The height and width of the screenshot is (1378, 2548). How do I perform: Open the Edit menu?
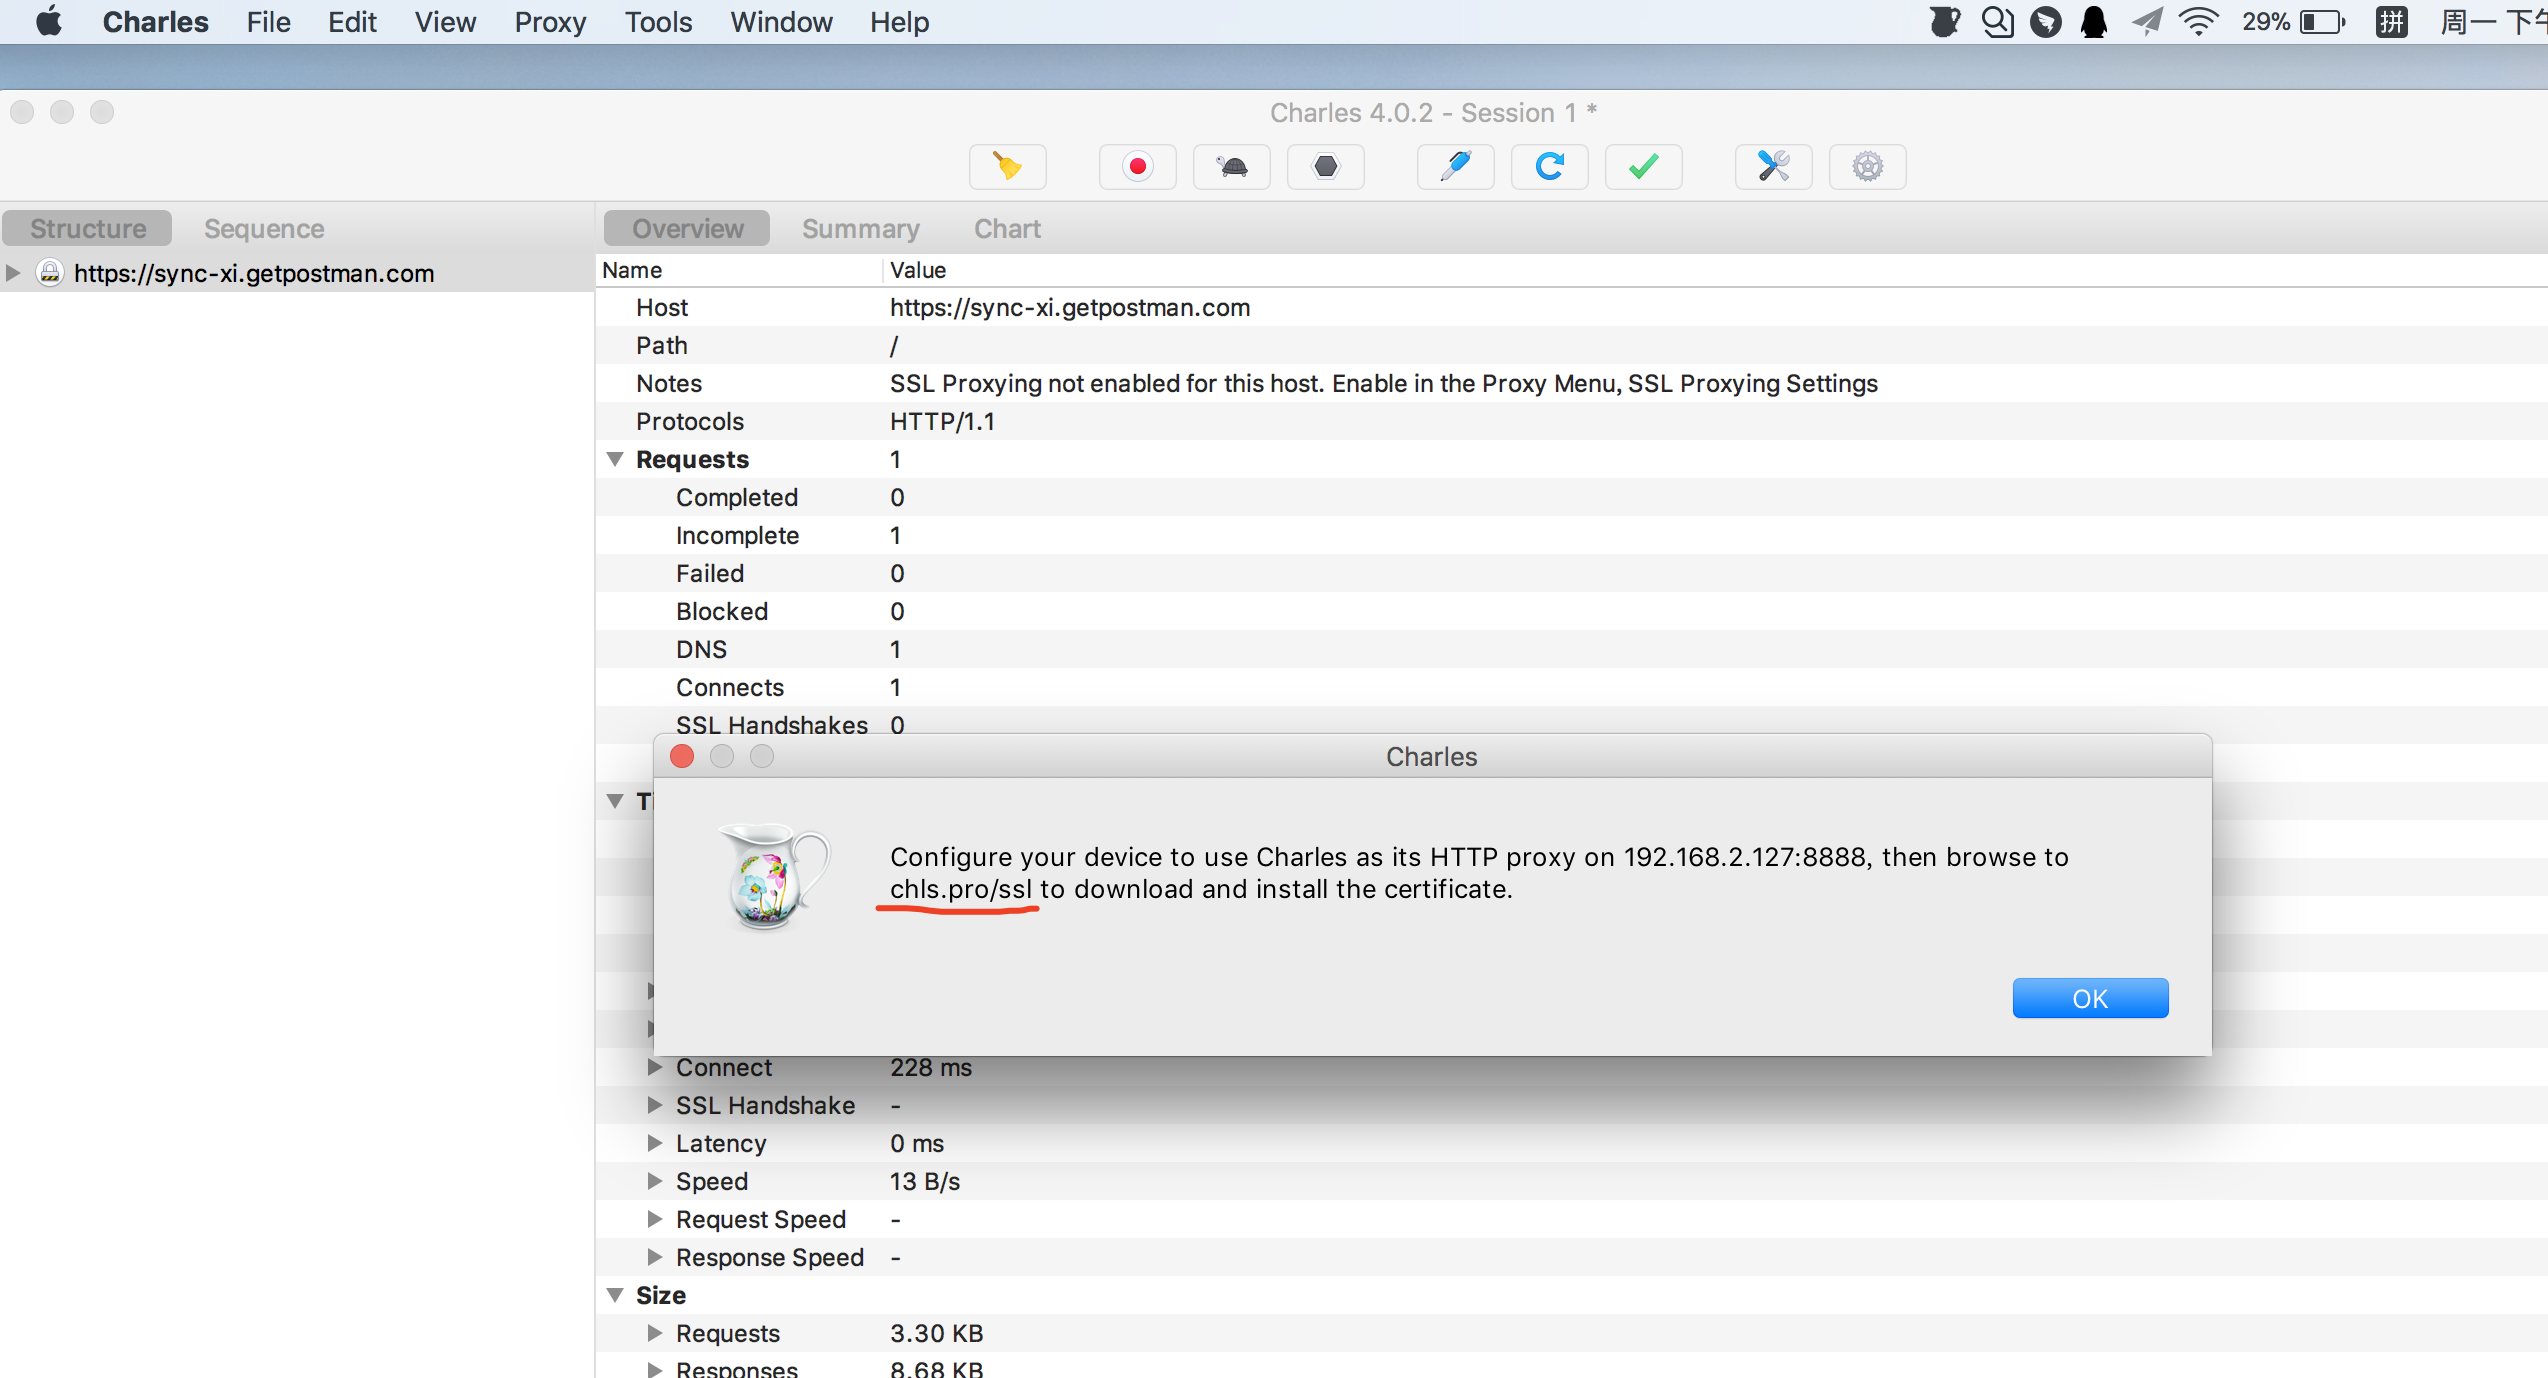[x=352, y=22]
